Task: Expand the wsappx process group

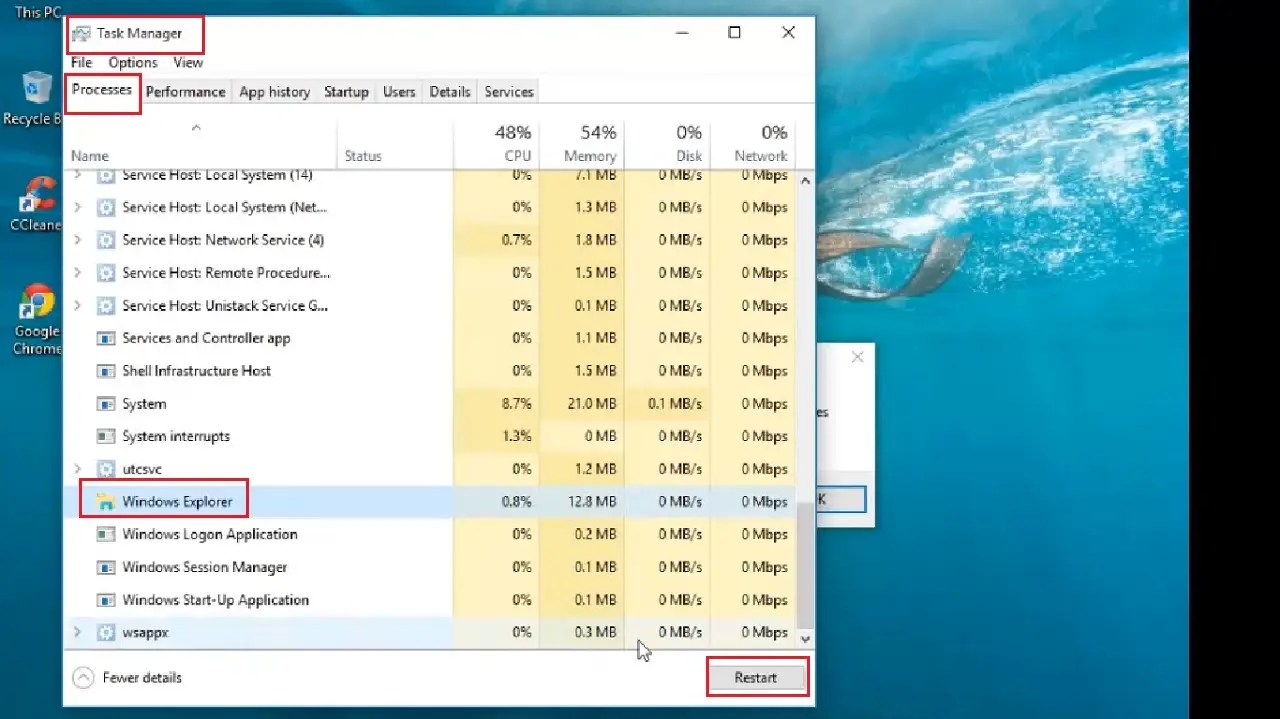Action: pos(77,632)
